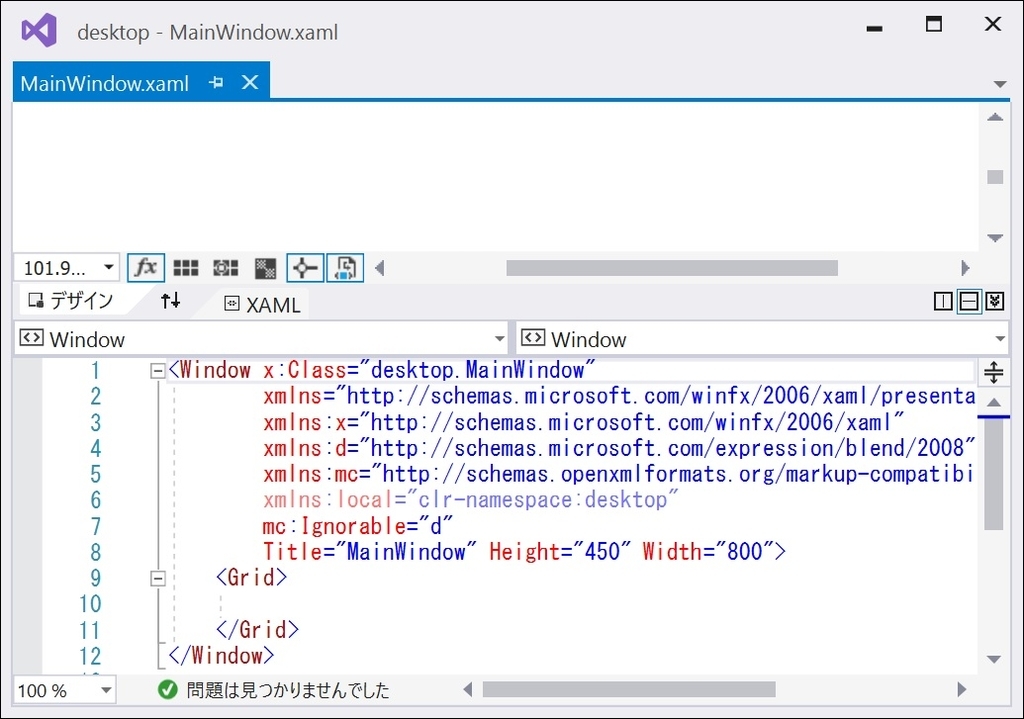This screenshot has width=1024, height=719.
Task: Click the 問題は見つかりませんでした status text
Action: [x=288, y=690]
